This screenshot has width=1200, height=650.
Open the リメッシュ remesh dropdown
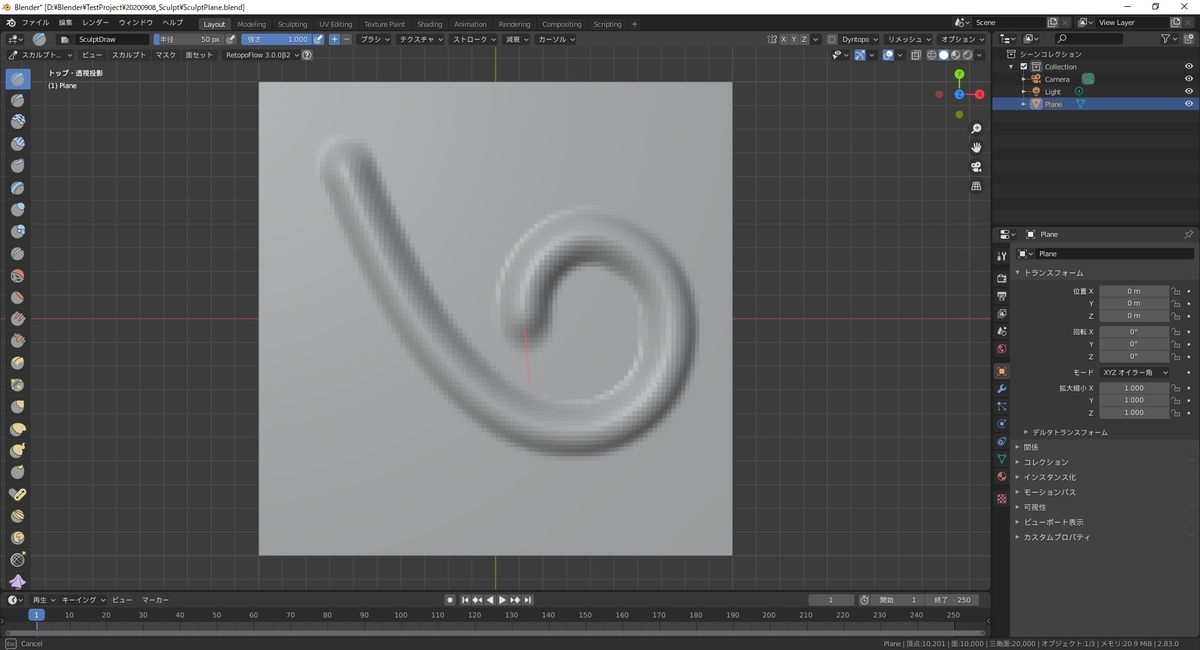pos(910,39)
